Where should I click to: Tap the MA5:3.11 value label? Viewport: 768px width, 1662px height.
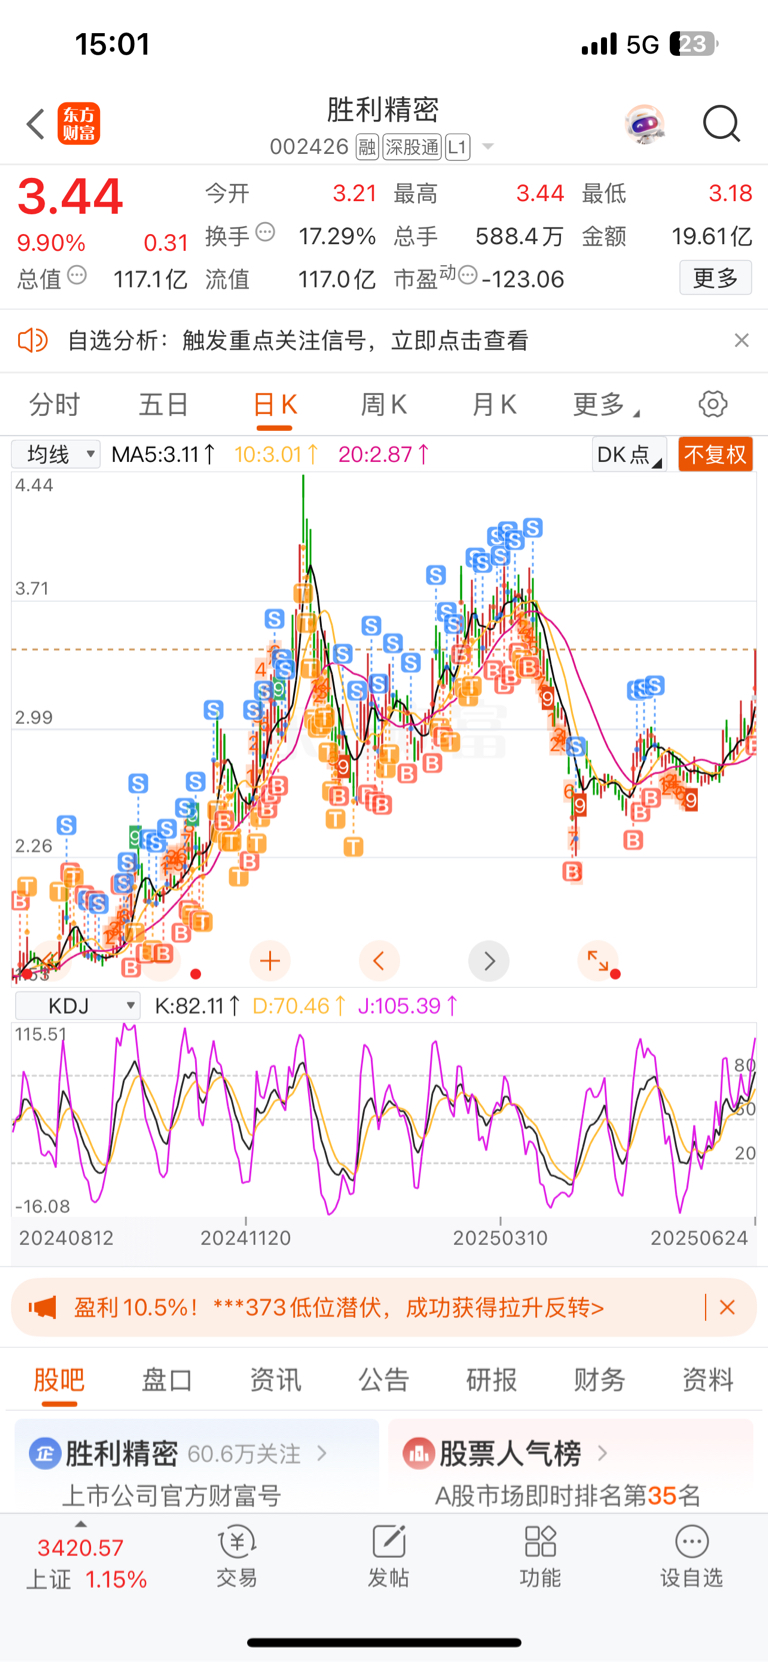(163, 455)
